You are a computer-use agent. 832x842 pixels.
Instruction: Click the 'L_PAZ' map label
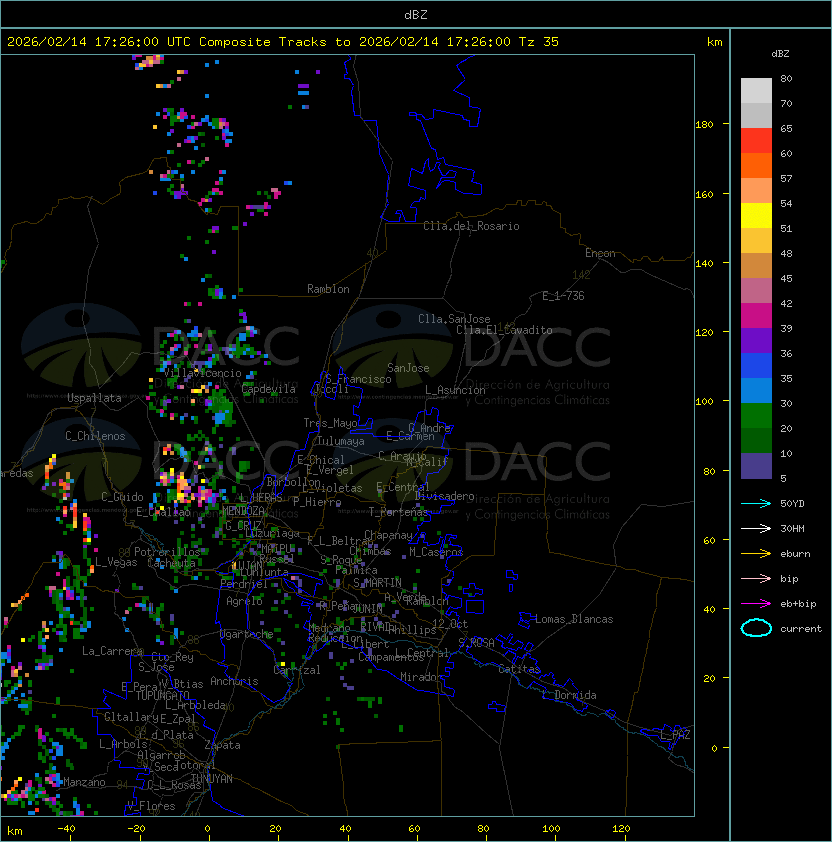coord(675,735)
